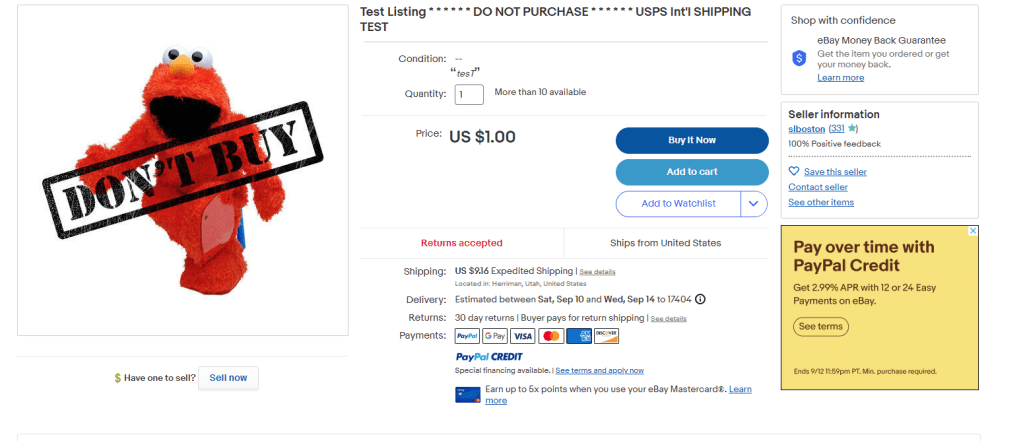Expand the Add to Watchlist dropdown arrow
Image resolution: width=1023 pixels, height=441 pixels.
coord(754,203)
